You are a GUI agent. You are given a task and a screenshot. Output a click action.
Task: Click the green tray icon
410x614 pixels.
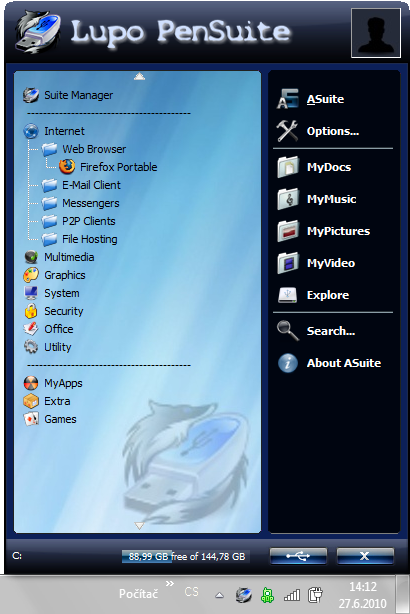click(x=267, y=595)
